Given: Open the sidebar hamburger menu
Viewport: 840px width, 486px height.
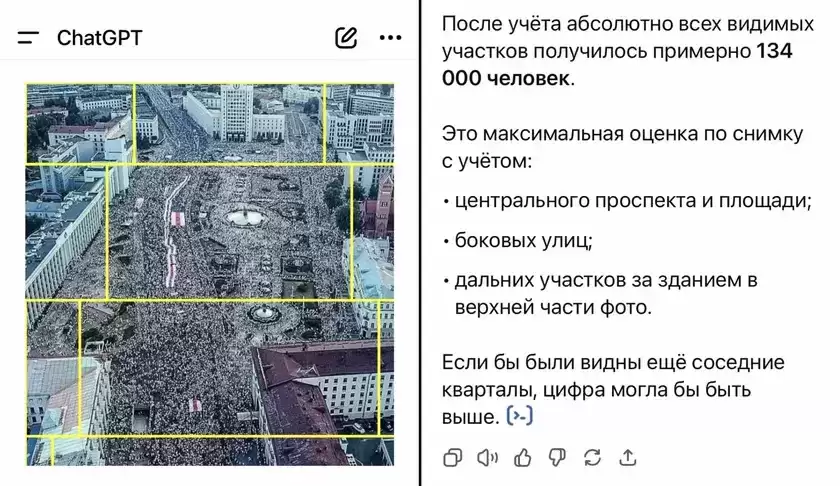Looking at the screenshot, I should [28, 38].
